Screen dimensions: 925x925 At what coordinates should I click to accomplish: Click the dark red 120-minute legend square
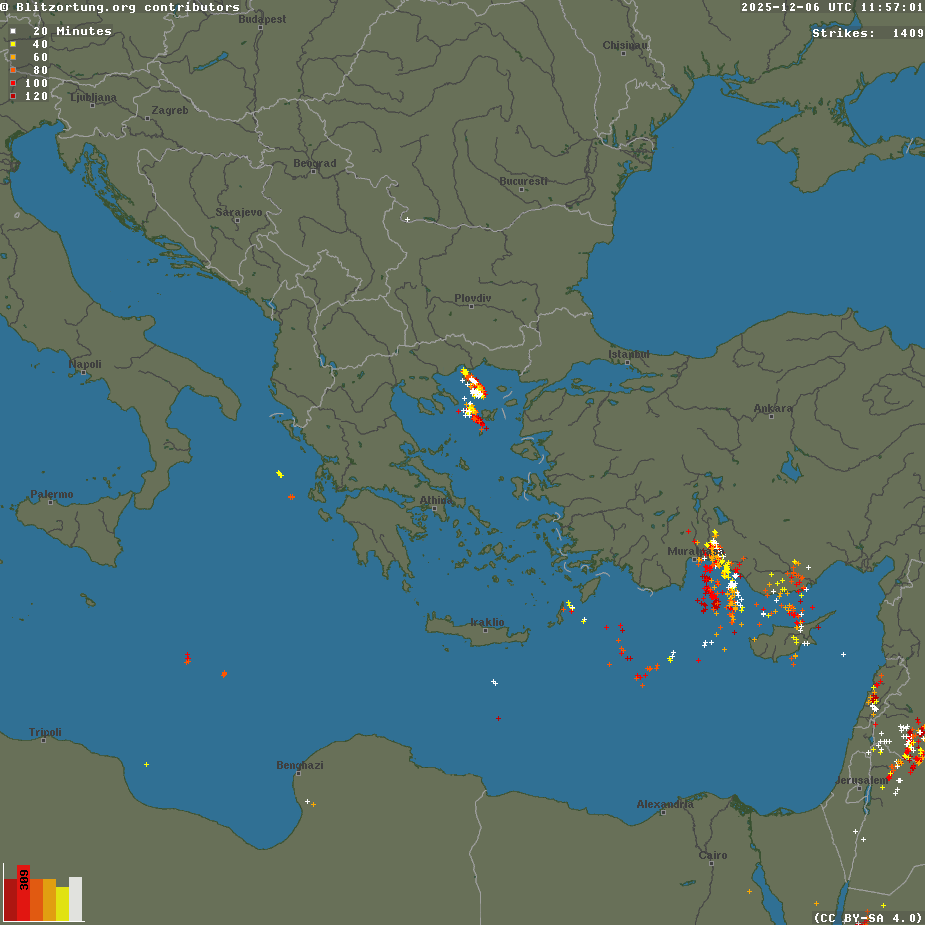(13, 97)
